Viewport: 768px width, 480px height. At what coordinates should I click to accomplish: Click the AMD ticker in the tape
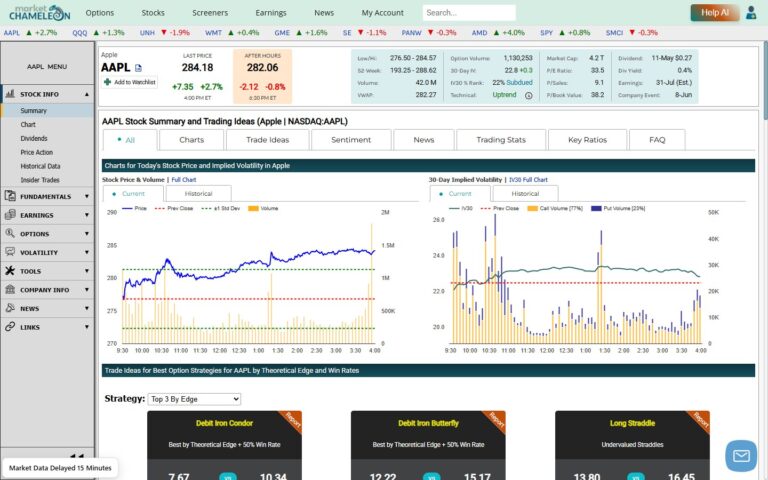point(480,33)
